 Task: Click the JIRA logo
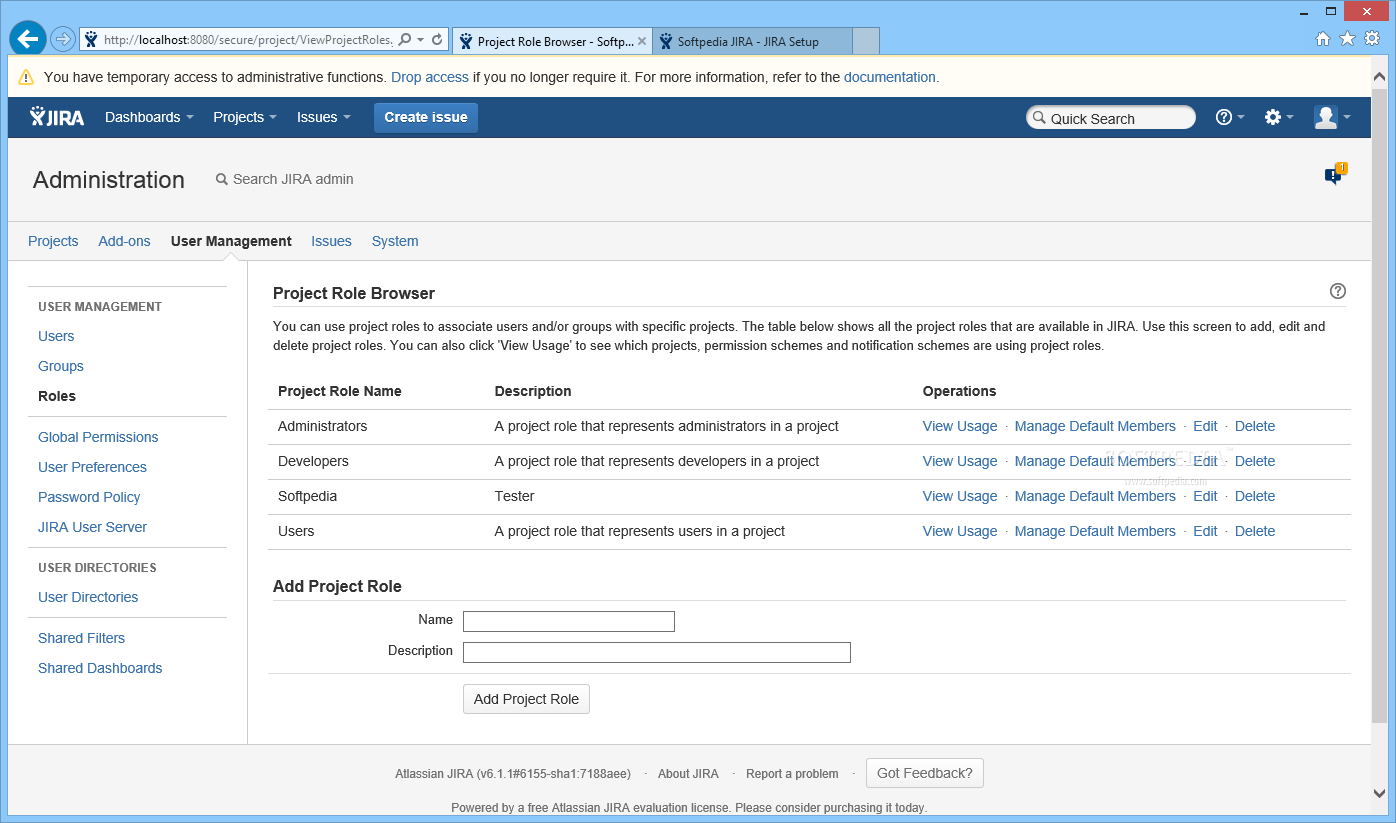[x=57, y=117]
